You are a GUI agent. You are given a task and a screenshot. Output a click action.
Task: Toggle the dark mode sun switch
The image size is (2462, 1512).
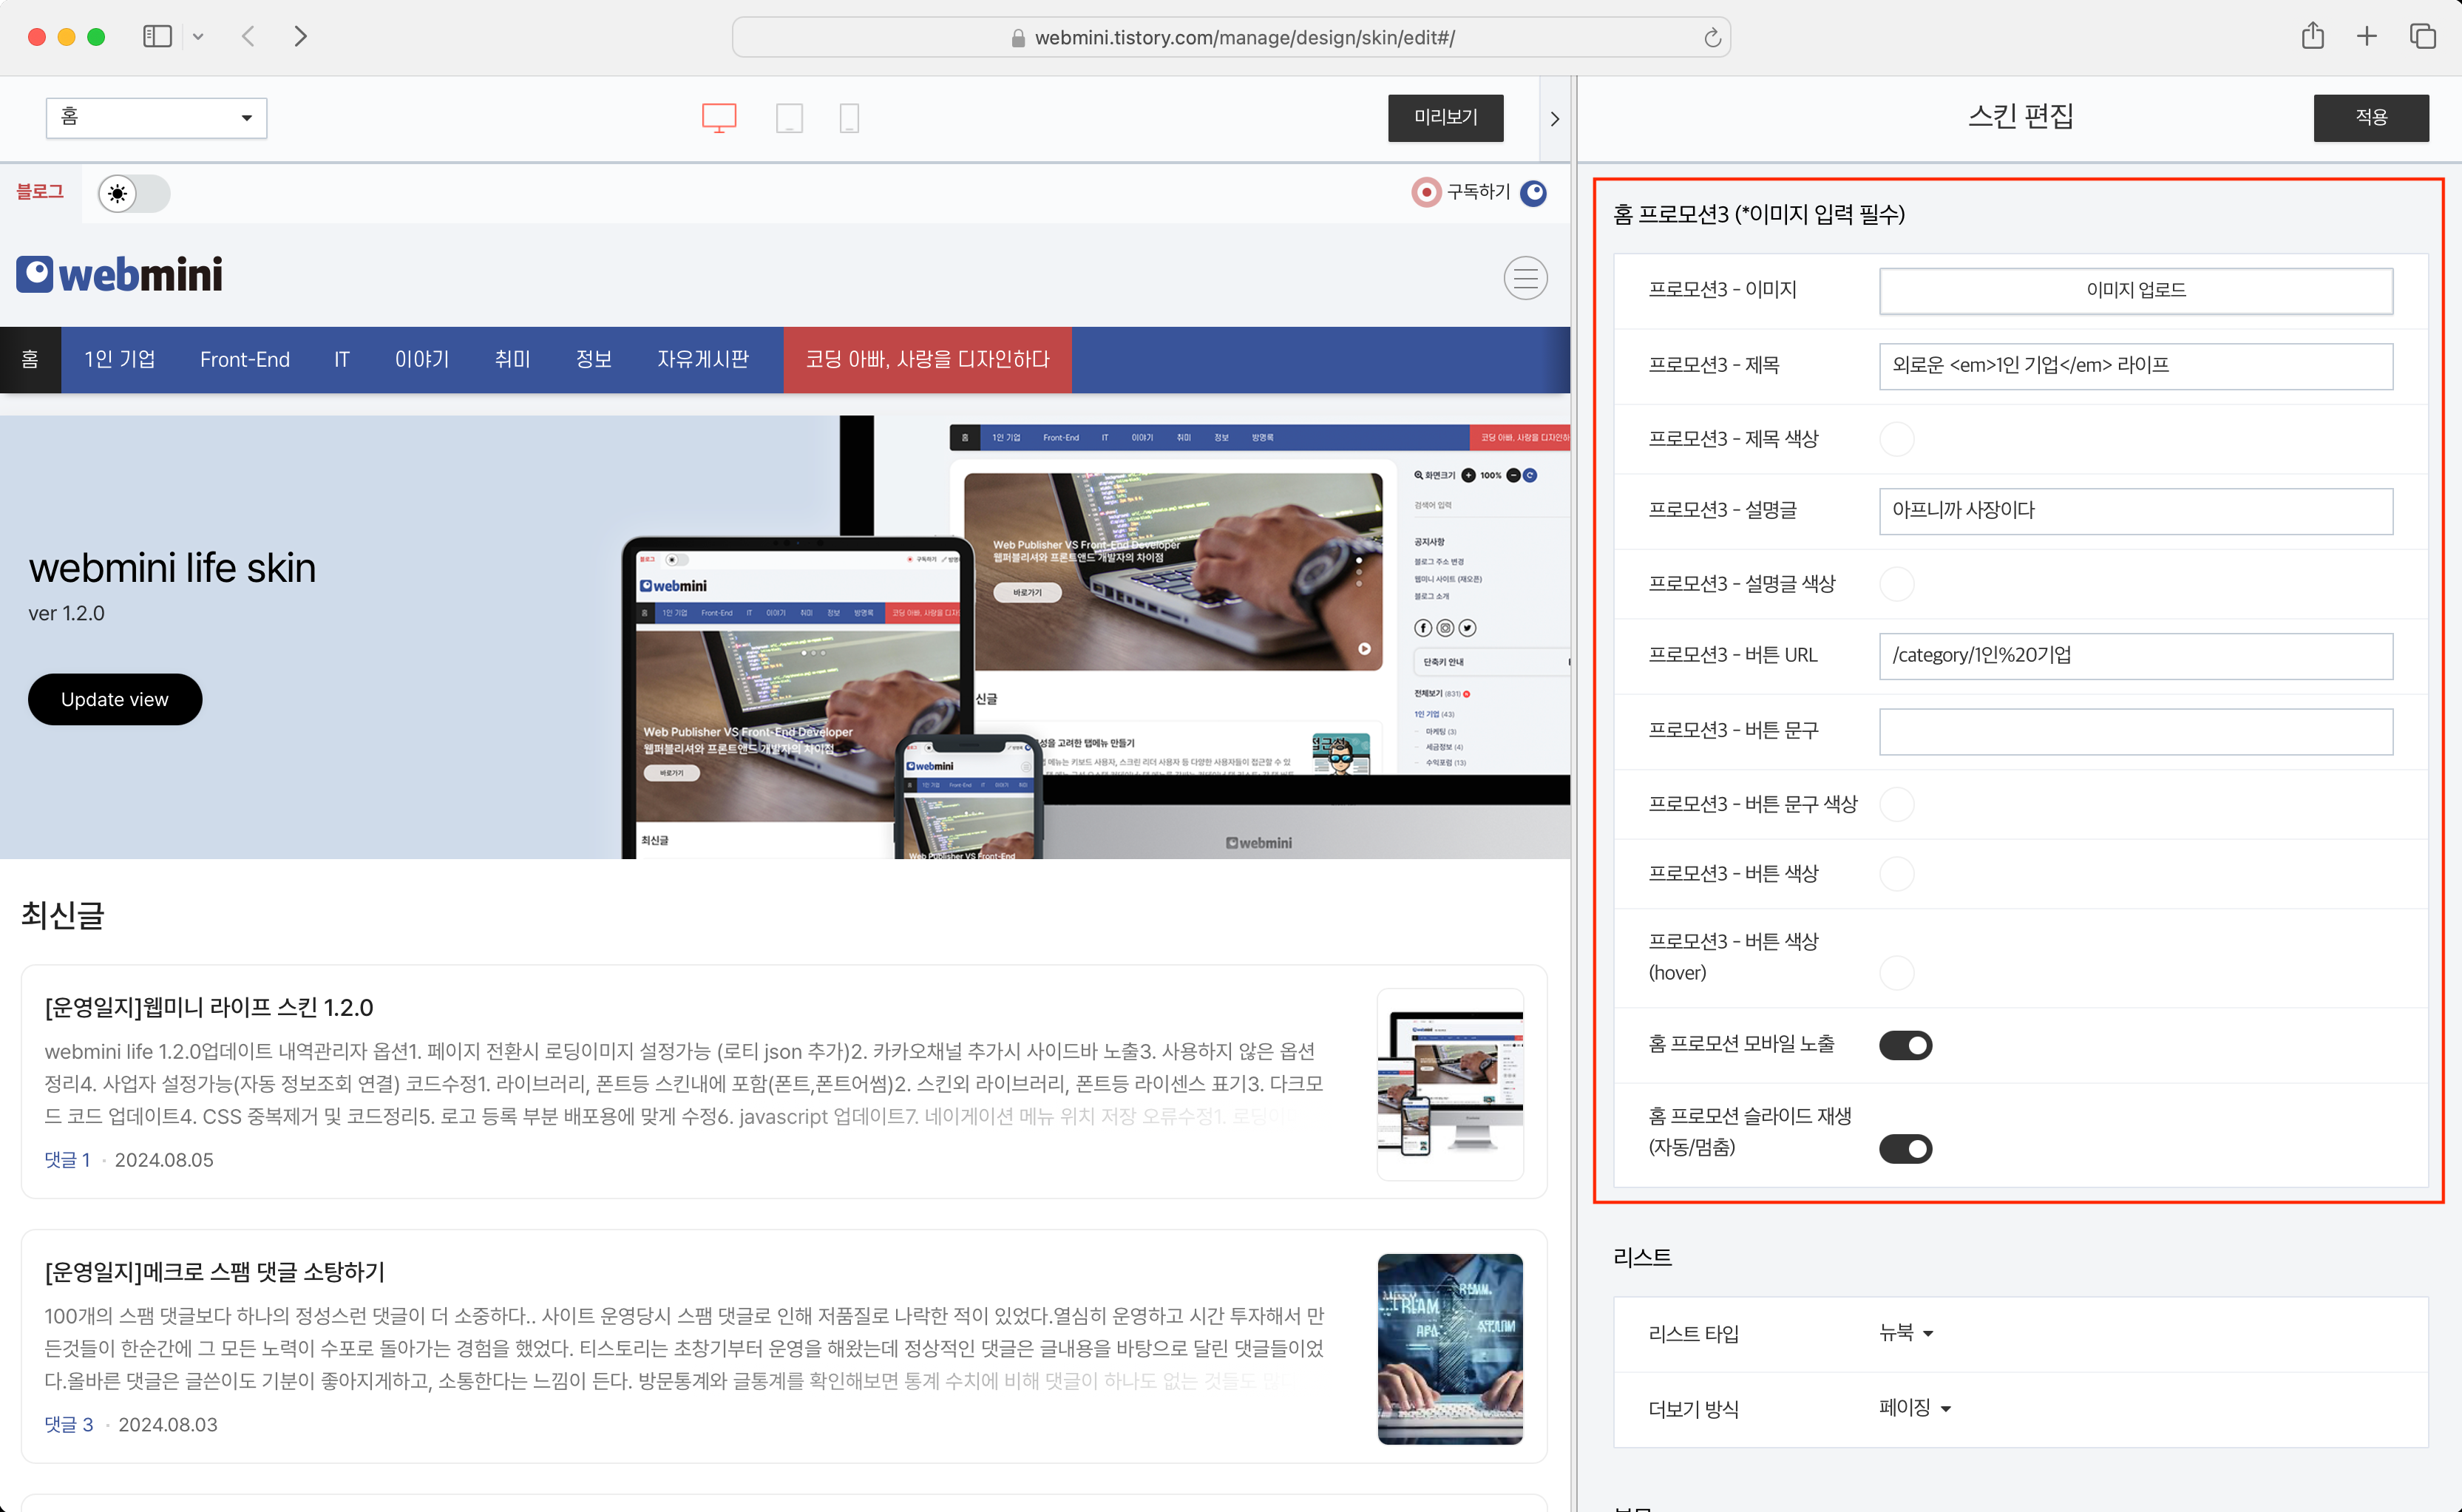click(134, 193)
